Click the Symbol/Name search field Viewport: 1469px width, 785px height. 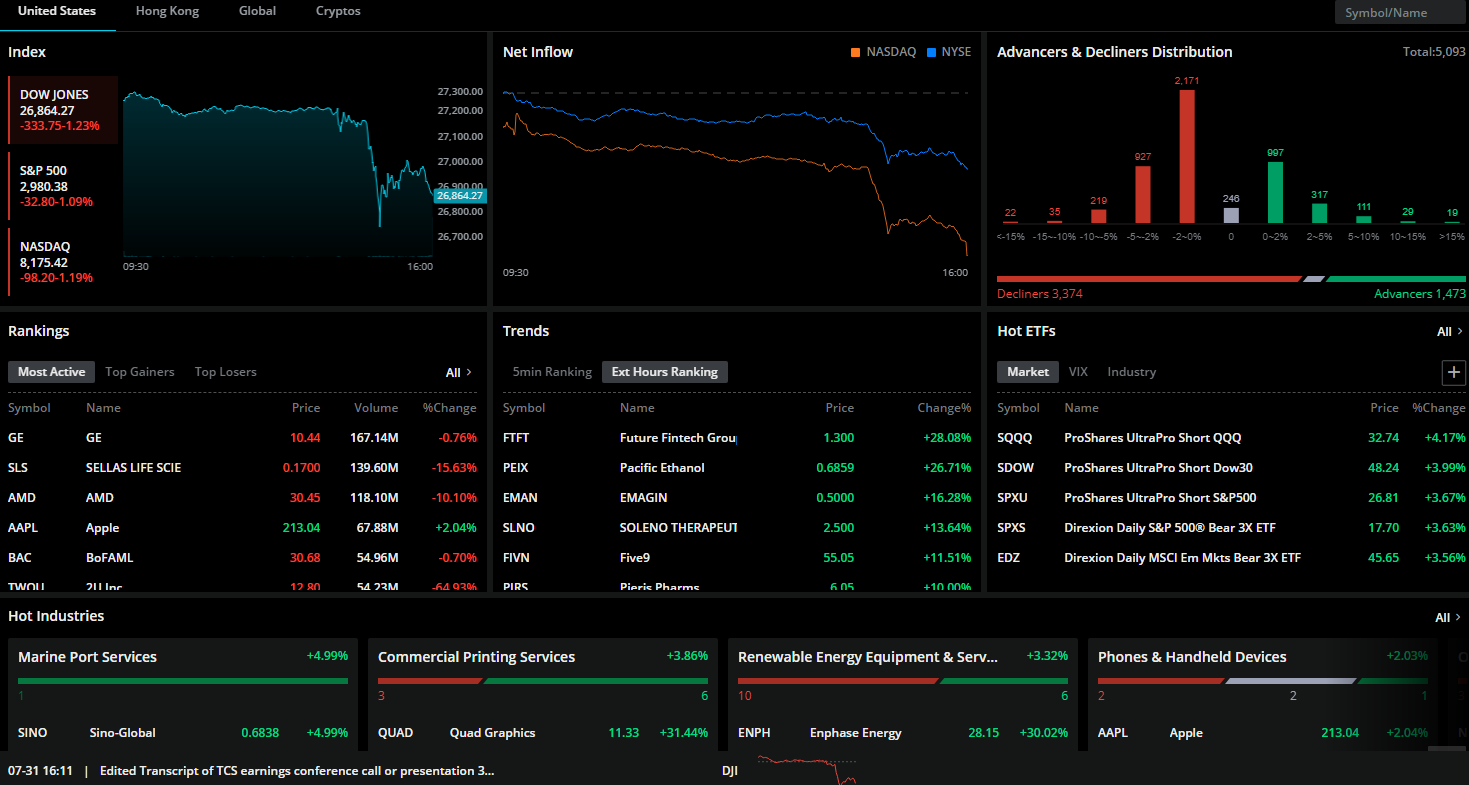point(1400,13)
